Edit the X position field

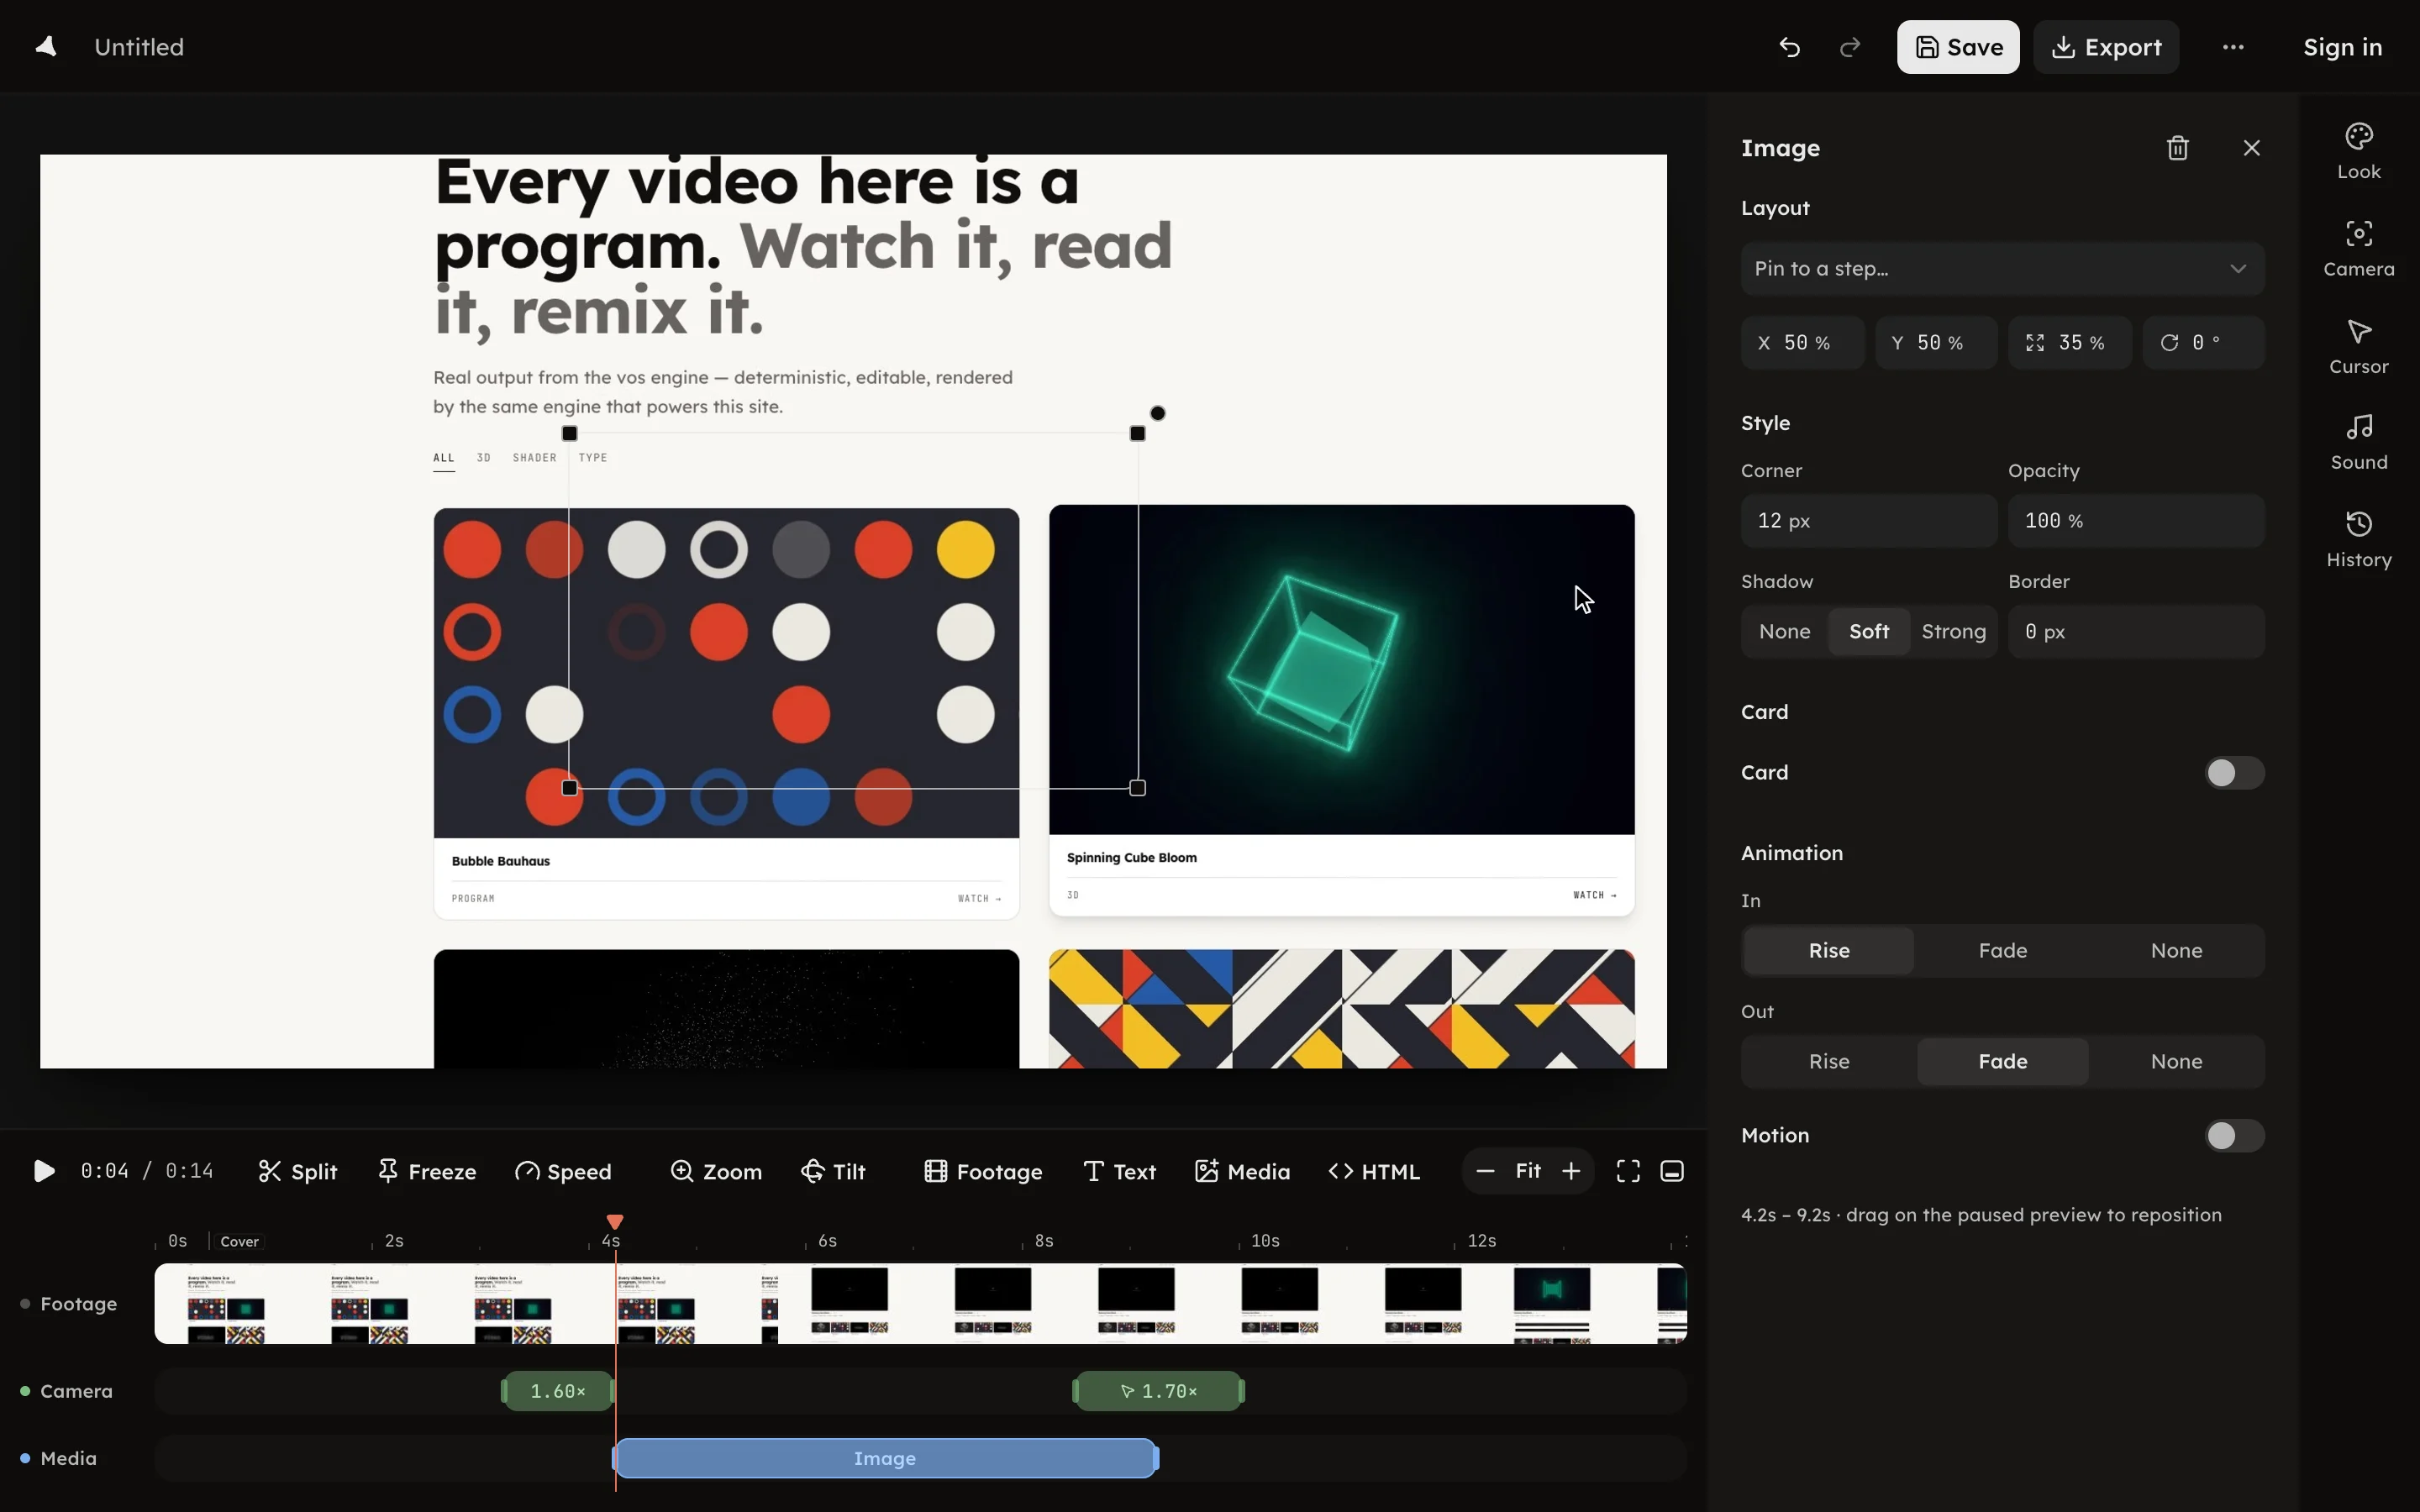(x=1802, y=343)
